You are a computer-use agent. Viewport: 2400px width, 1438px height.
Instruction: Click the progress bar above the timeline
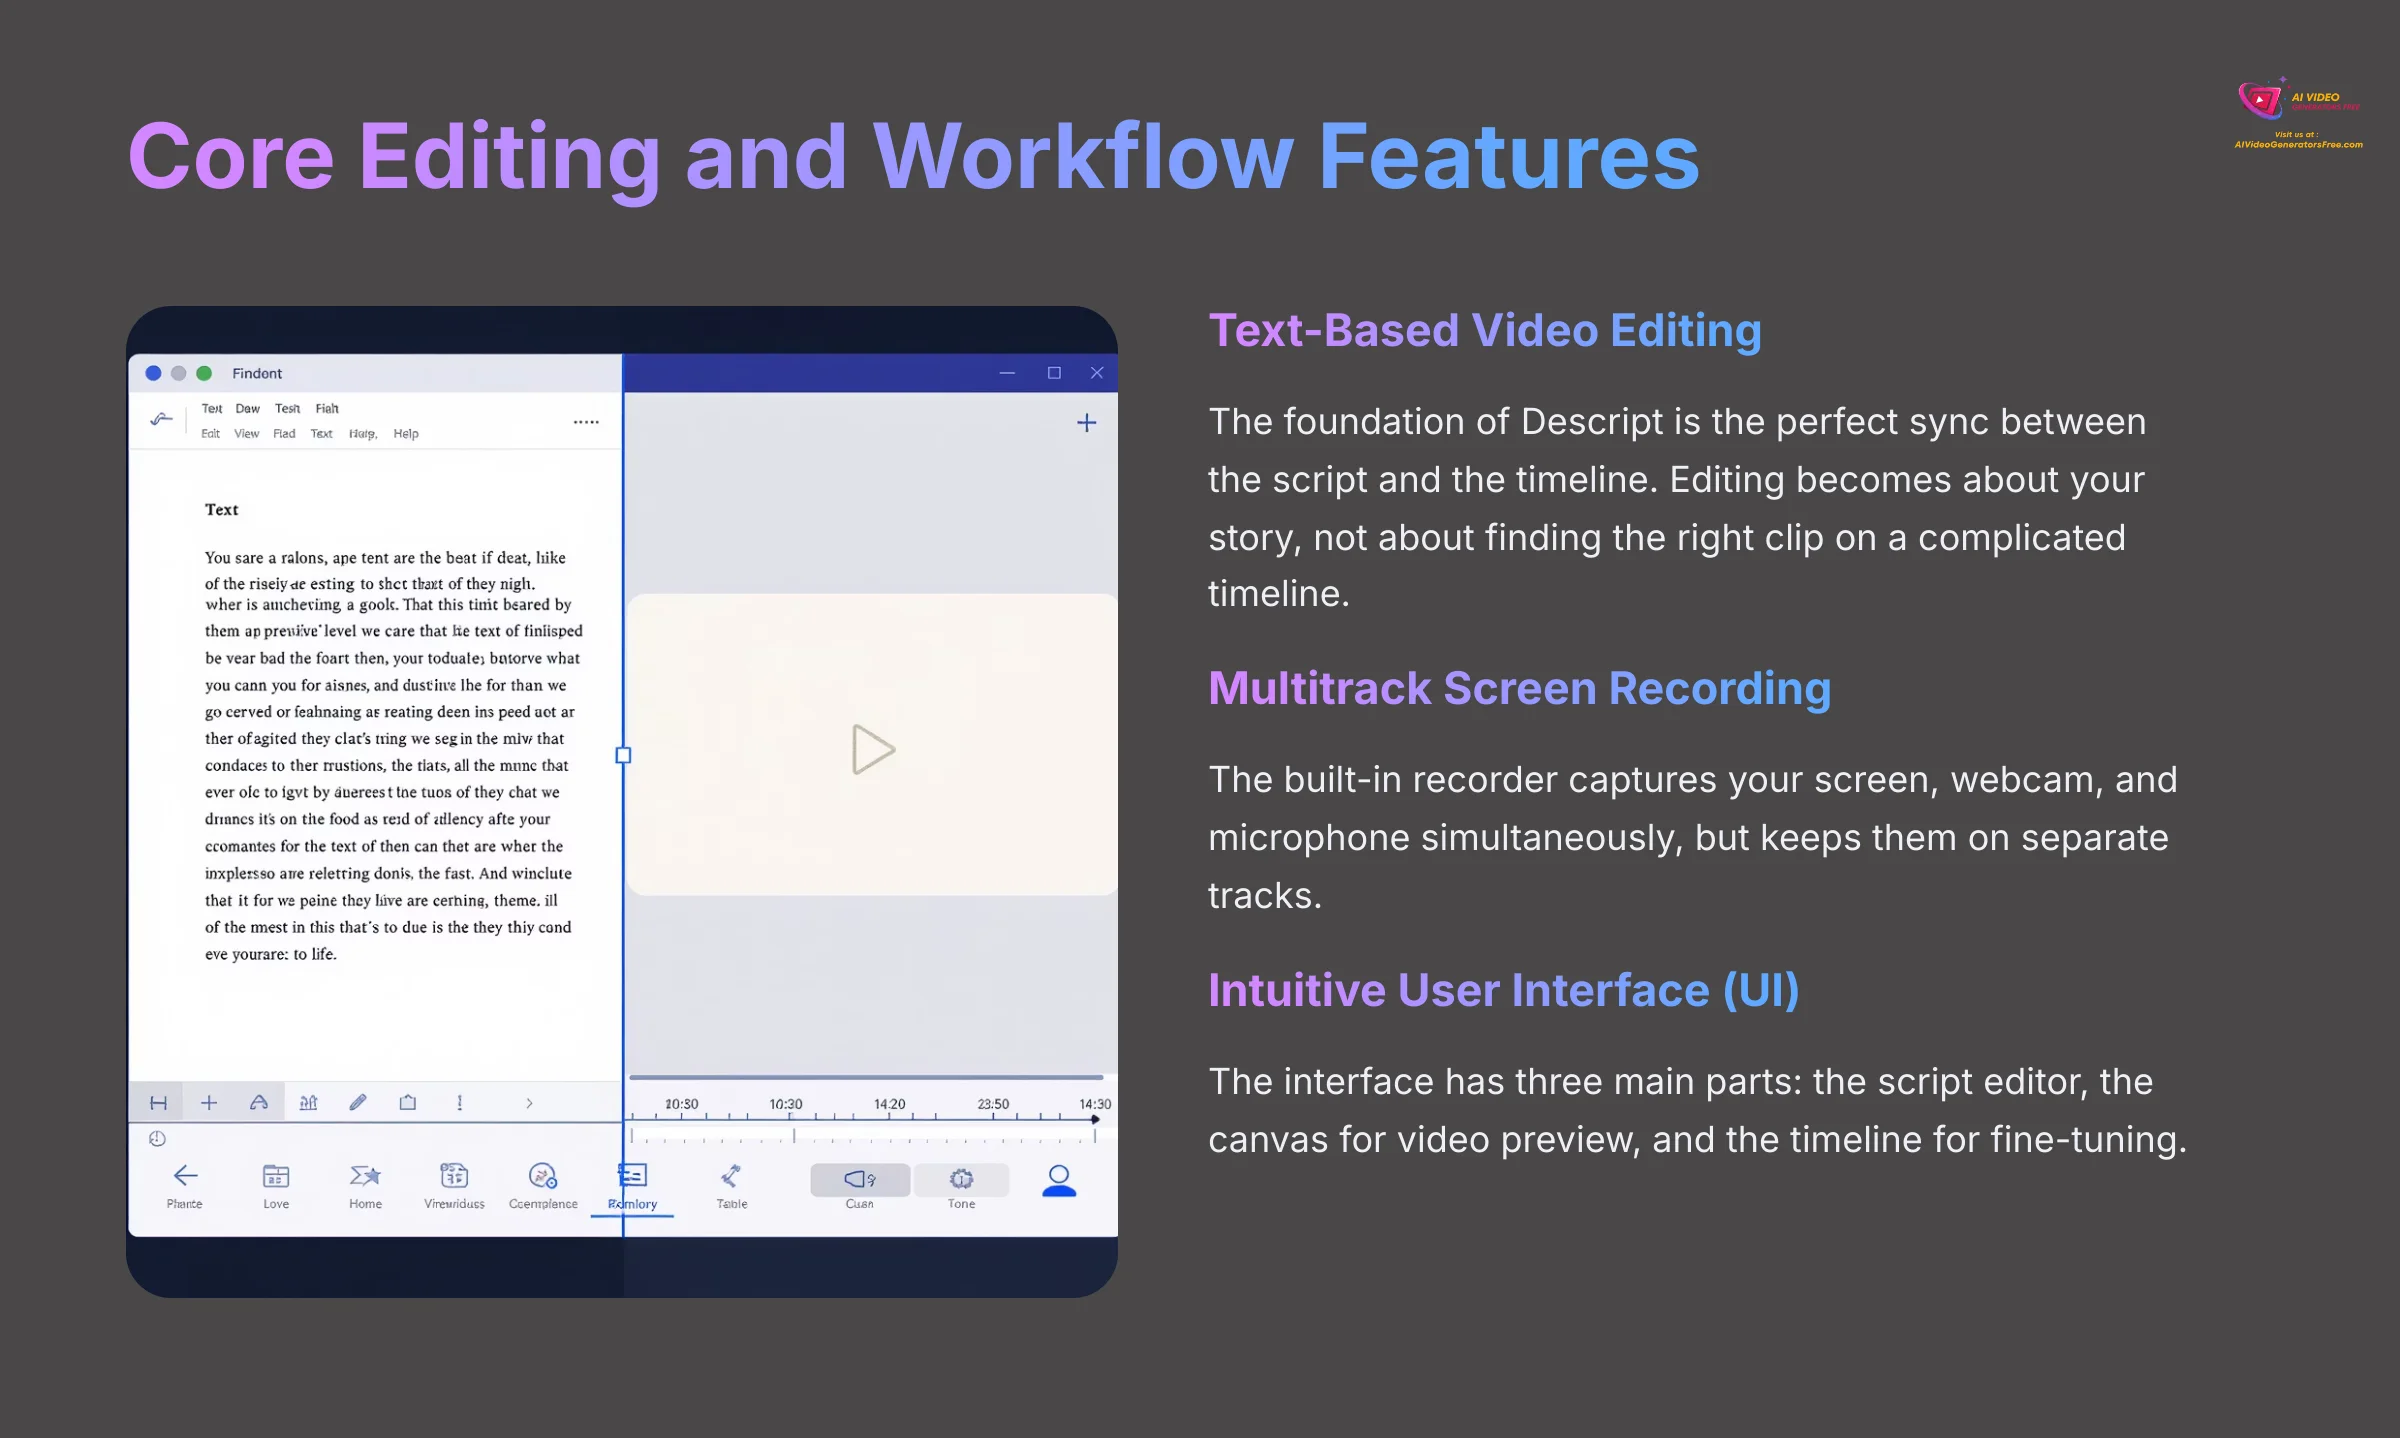point(866,1077)
